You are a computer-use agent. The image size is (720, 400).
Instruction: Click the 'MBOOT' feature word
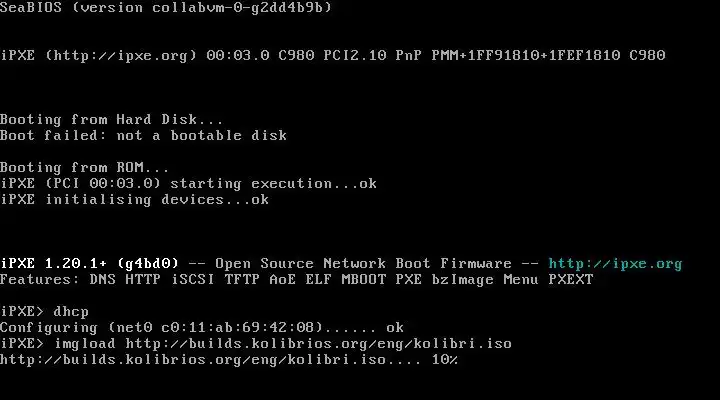click(363, 280)
